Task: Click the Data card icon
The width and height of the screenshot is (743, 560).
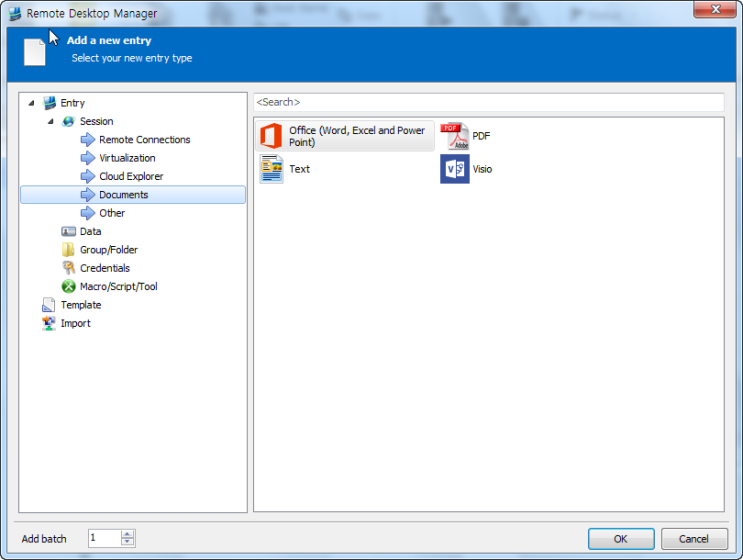Action: pos(68,232)
